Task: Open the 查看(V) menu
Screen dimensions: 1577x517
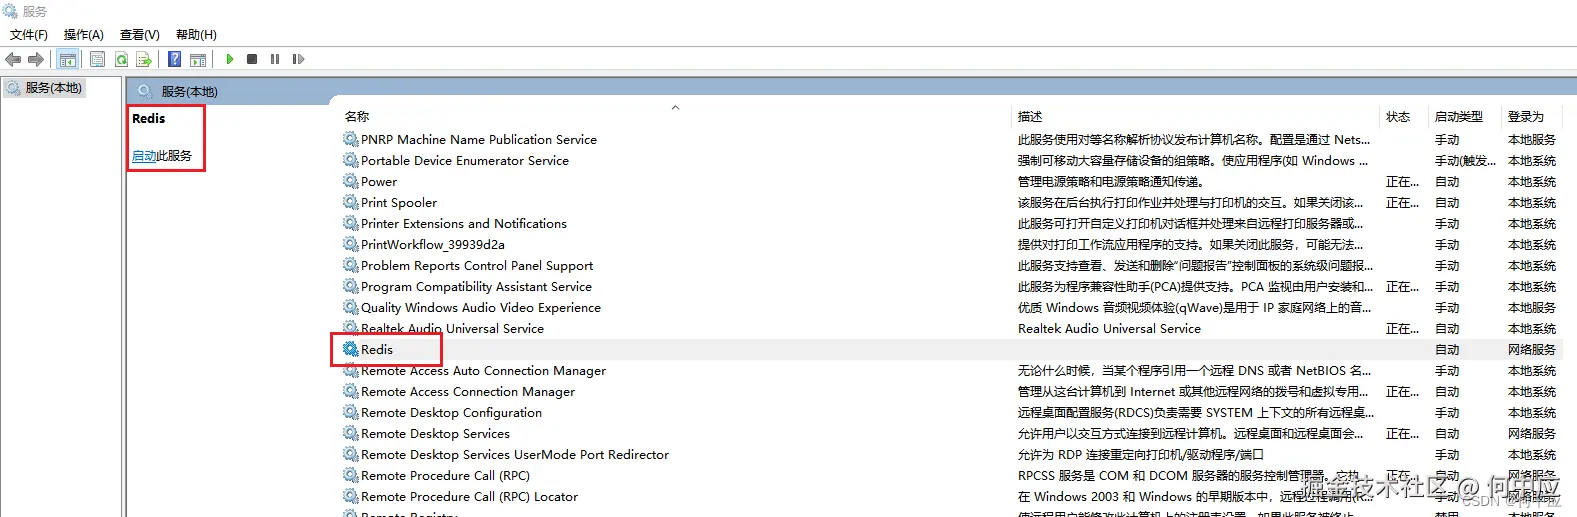Action: 140,34
